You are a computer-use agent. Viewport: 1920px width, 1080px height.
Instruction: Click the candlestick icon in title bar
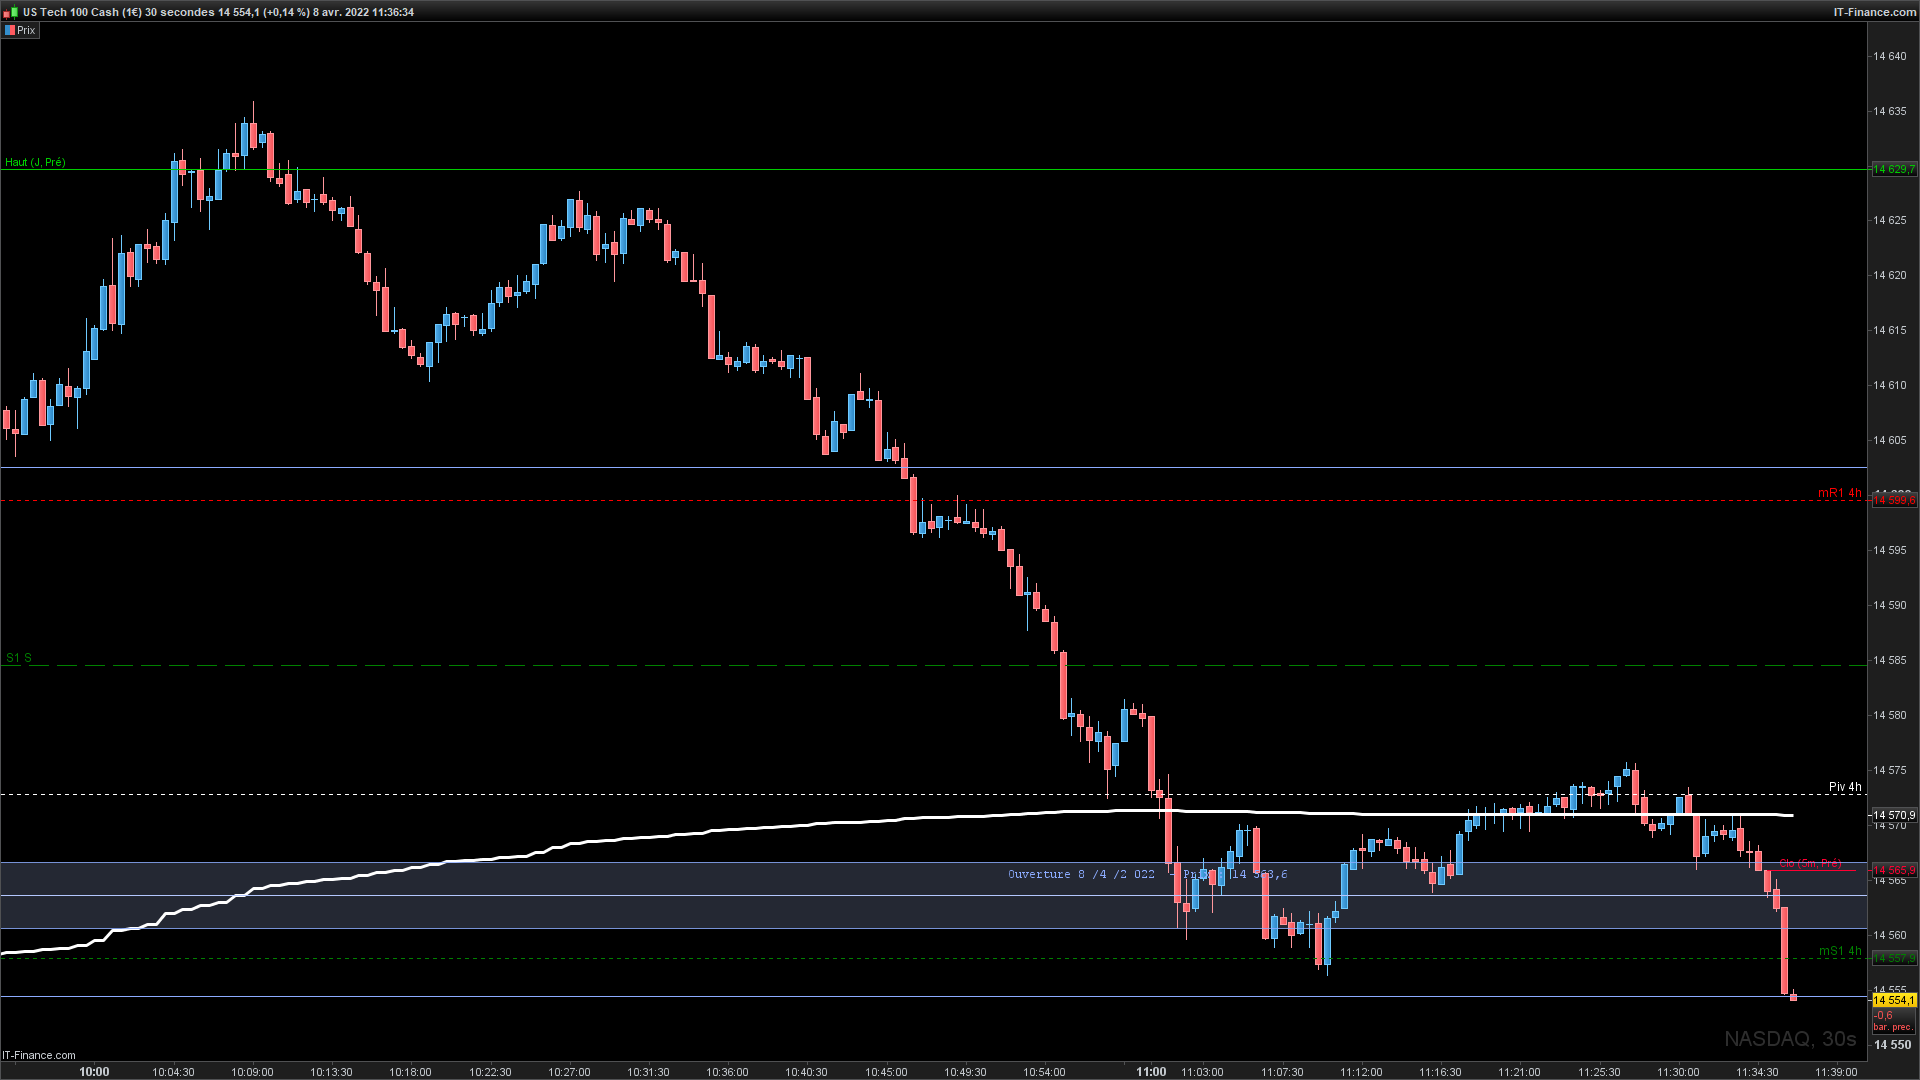click(12, 12)
